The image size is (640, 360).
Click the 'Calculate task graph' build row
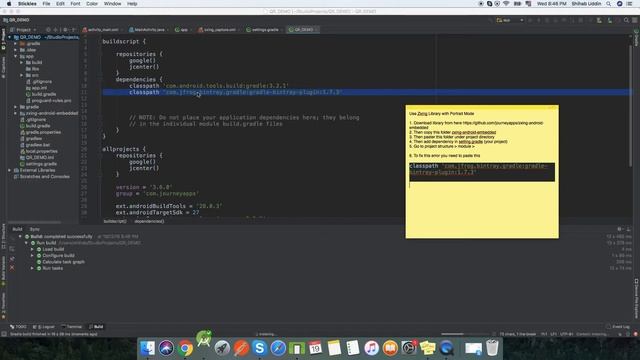tap(60, 262)
